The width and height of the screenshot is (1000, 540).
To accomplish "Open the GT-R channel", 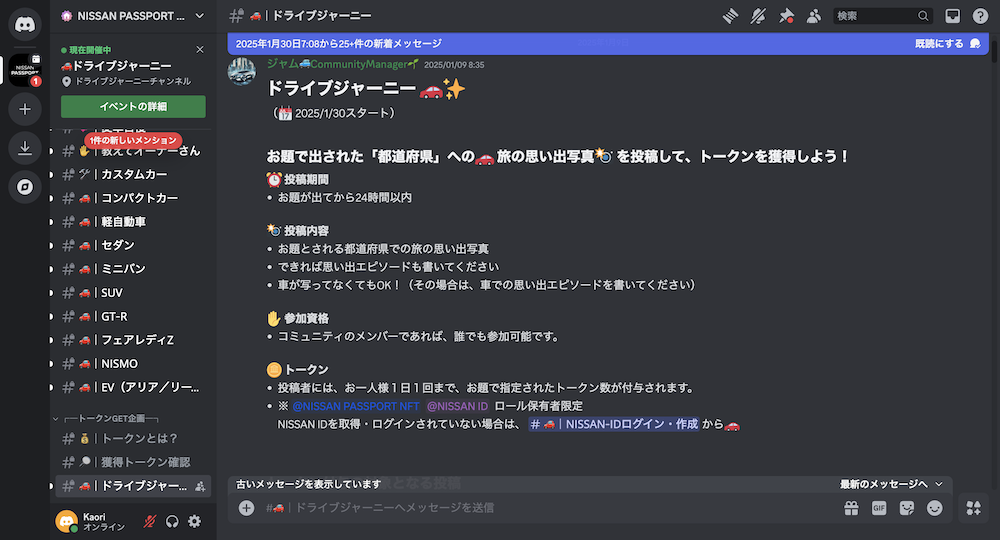I will point(133,316).
